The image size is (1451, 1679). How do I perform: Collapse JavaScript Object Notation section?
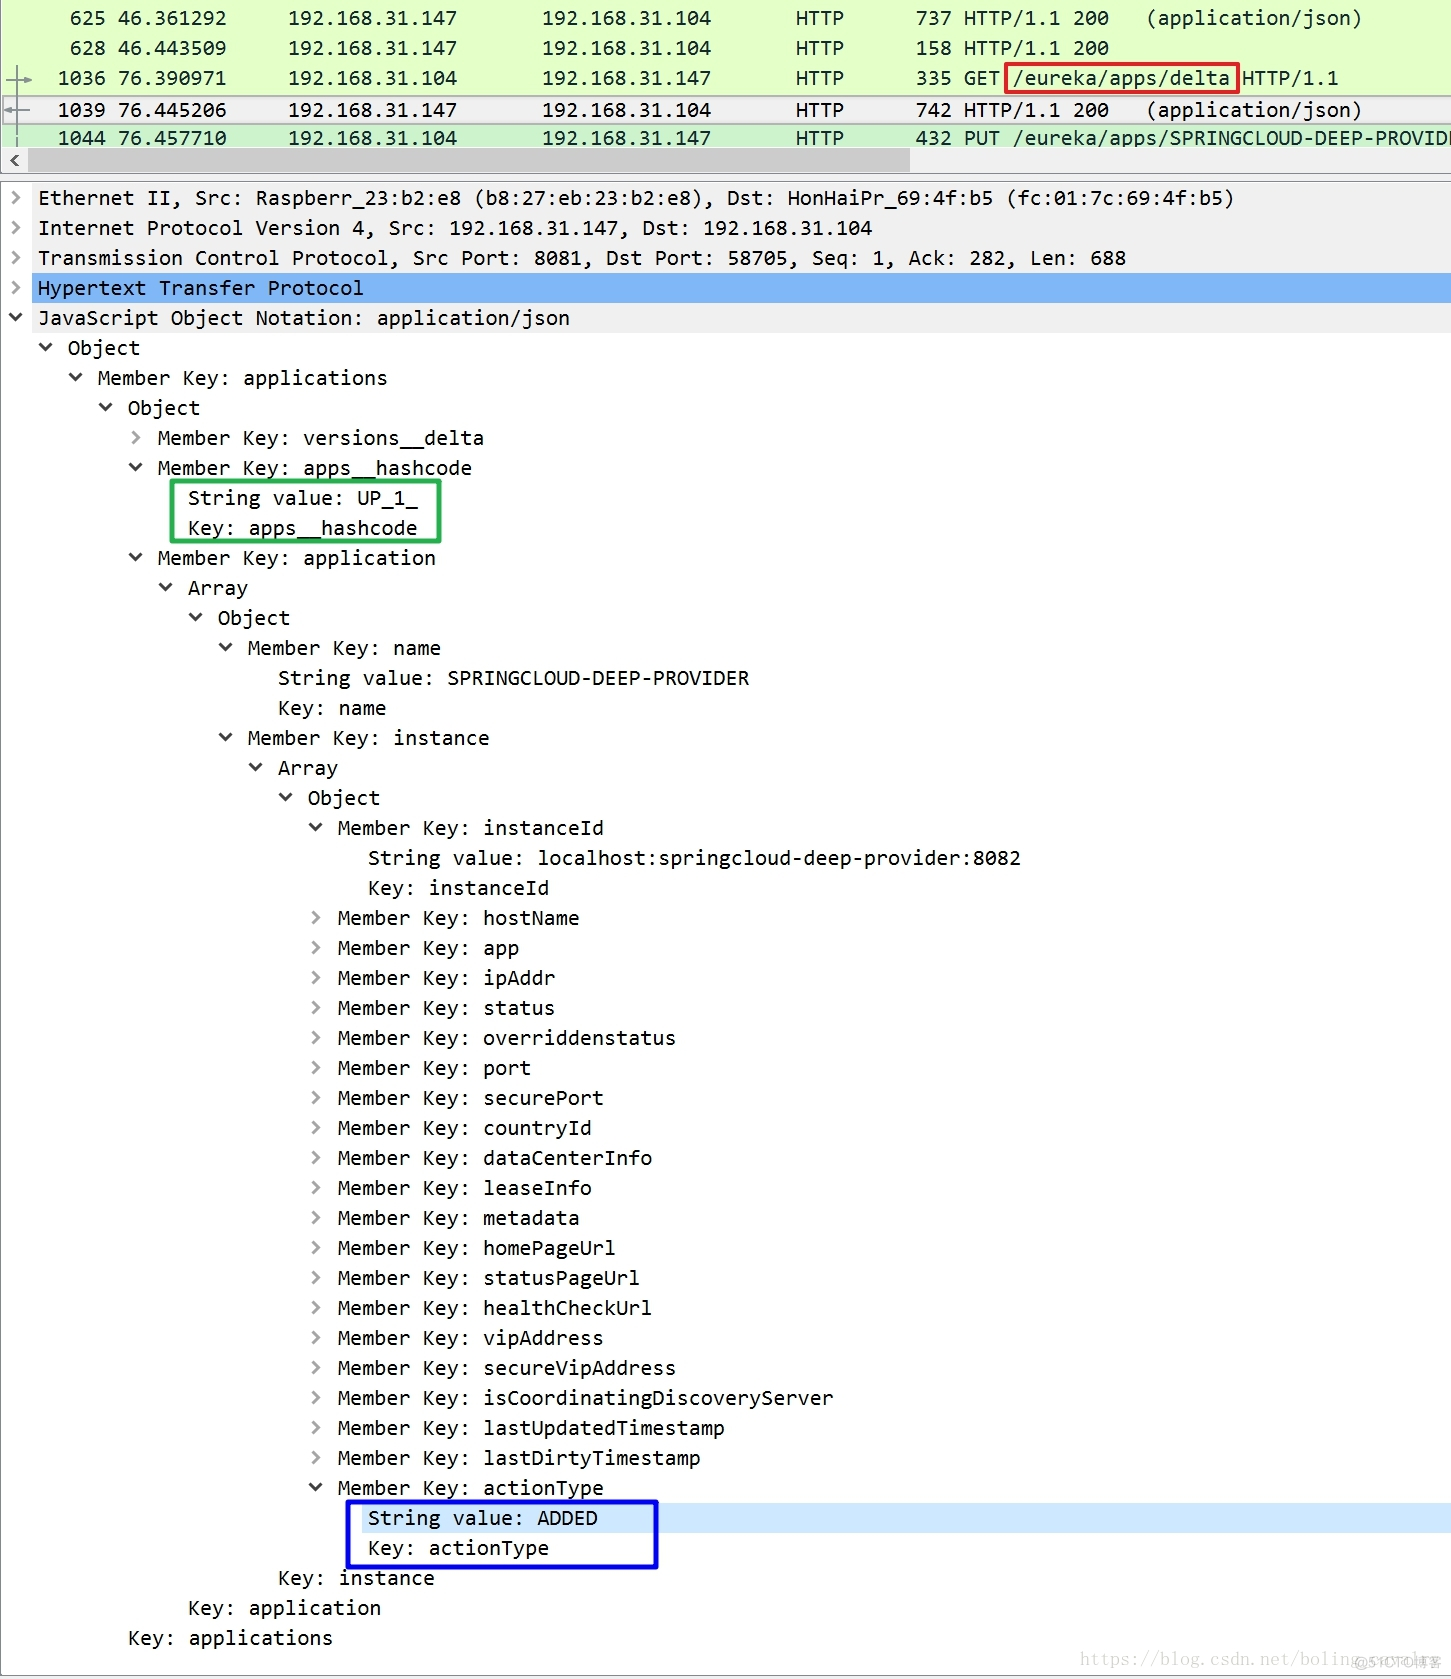point(16,318)
